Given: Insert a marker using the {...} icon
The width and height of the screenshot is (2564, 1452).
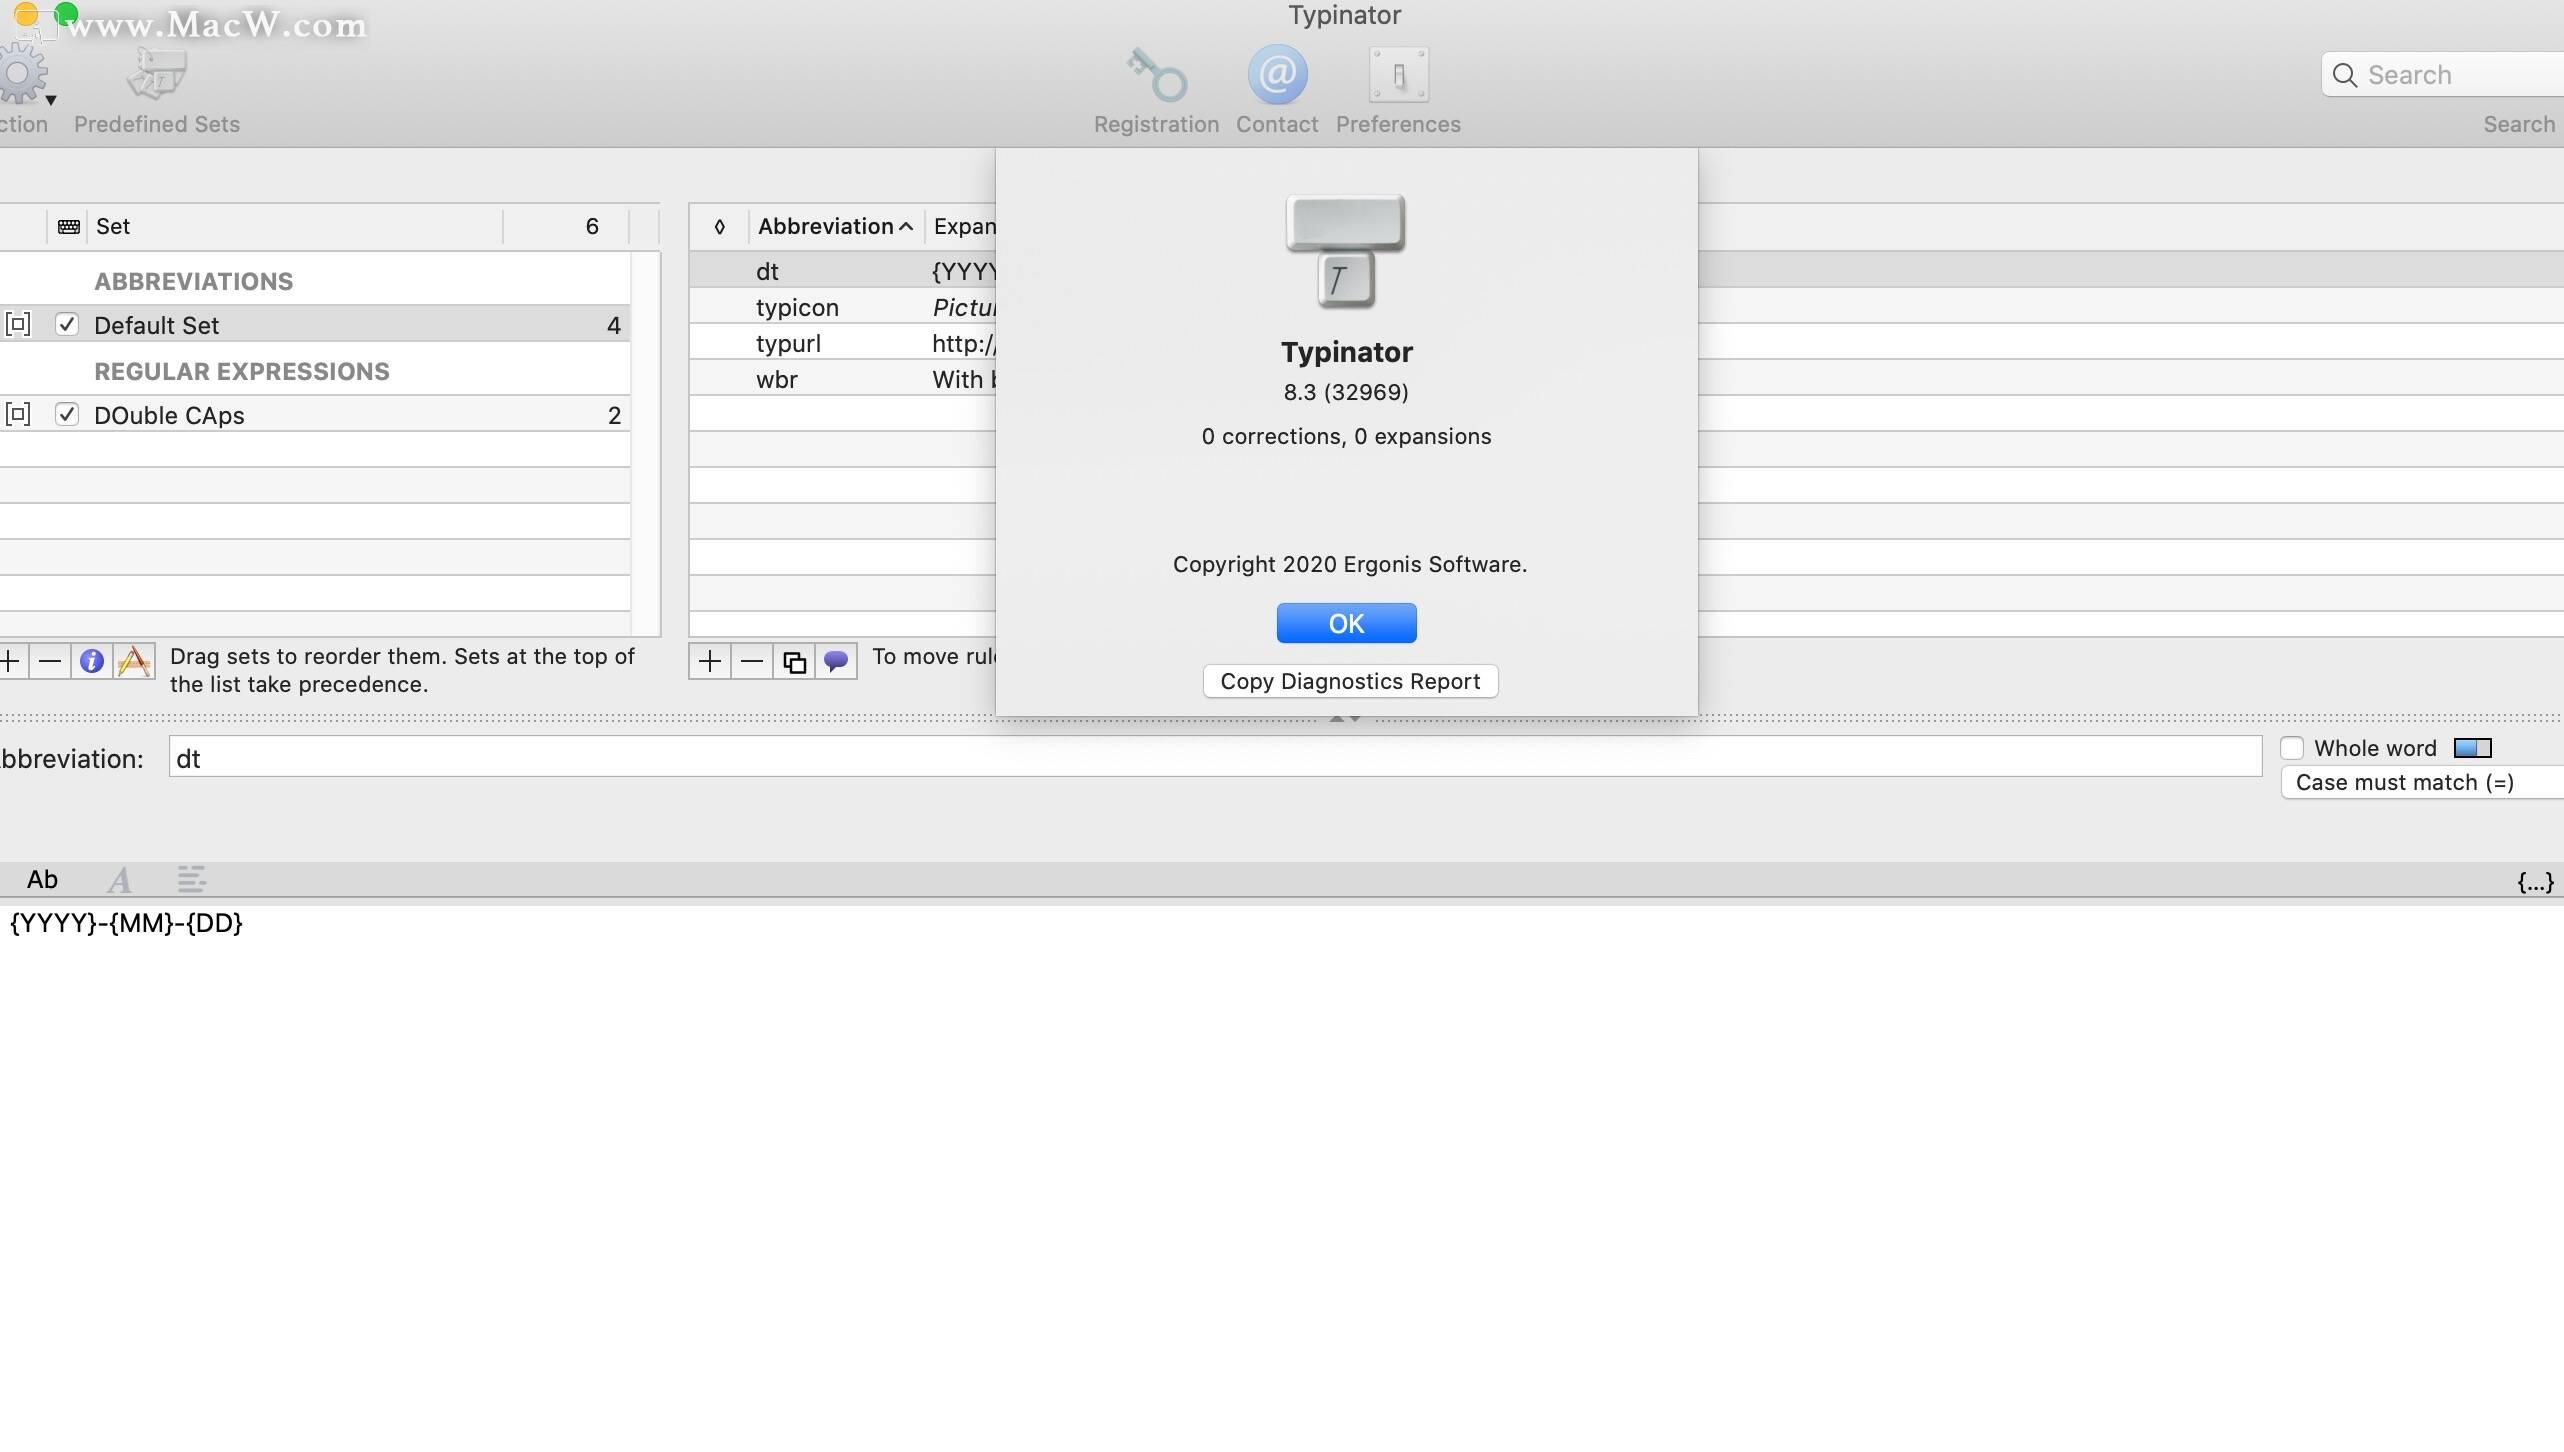Looking at the screenshot, I should (2536, 881).
